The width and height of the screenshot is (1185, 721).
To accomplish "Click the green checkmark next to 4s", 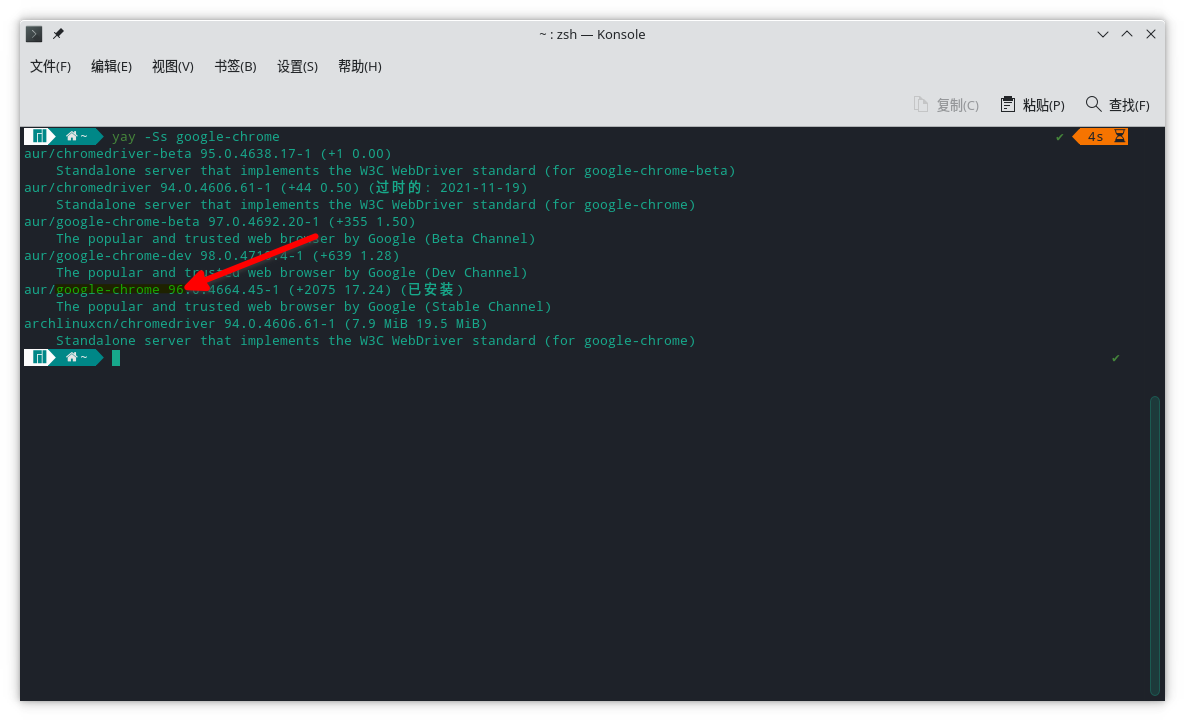I will click(1060, 137).
